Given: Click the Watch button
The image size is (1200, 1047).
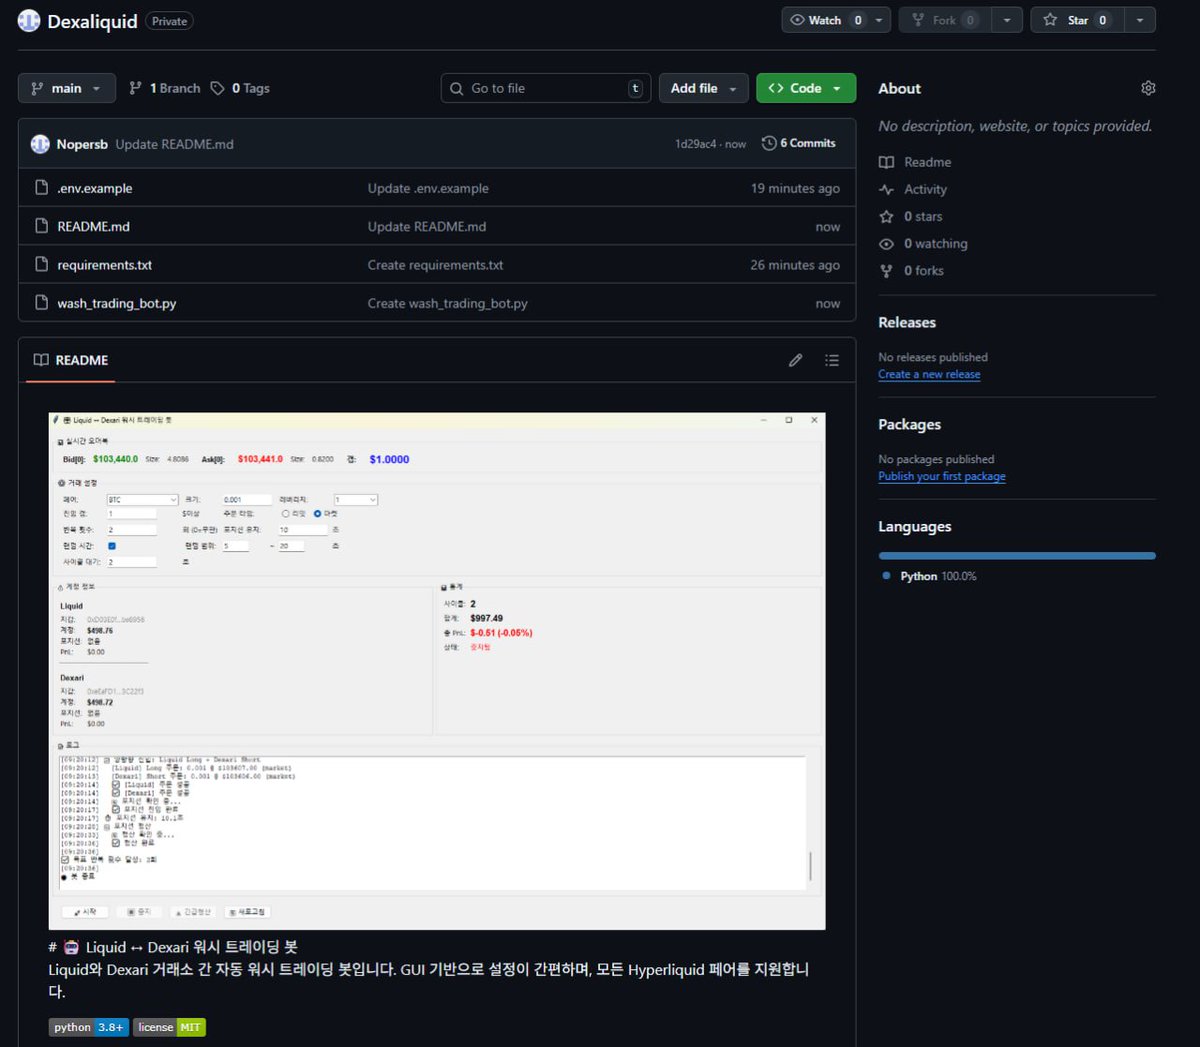Looking at the screenshot, I should 825,20.
